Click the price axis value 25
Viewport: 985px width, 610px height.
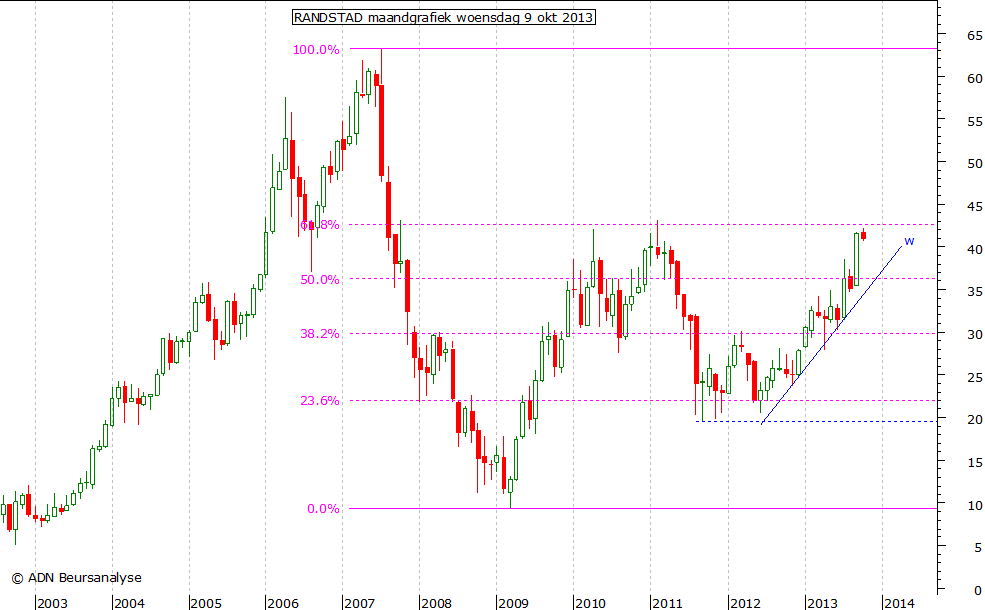974,377
